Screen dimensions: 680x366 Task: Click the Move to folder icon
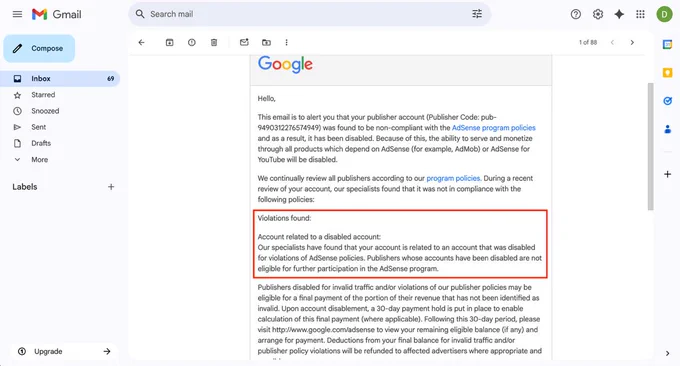pyautogui.click(x=266, y=42)
